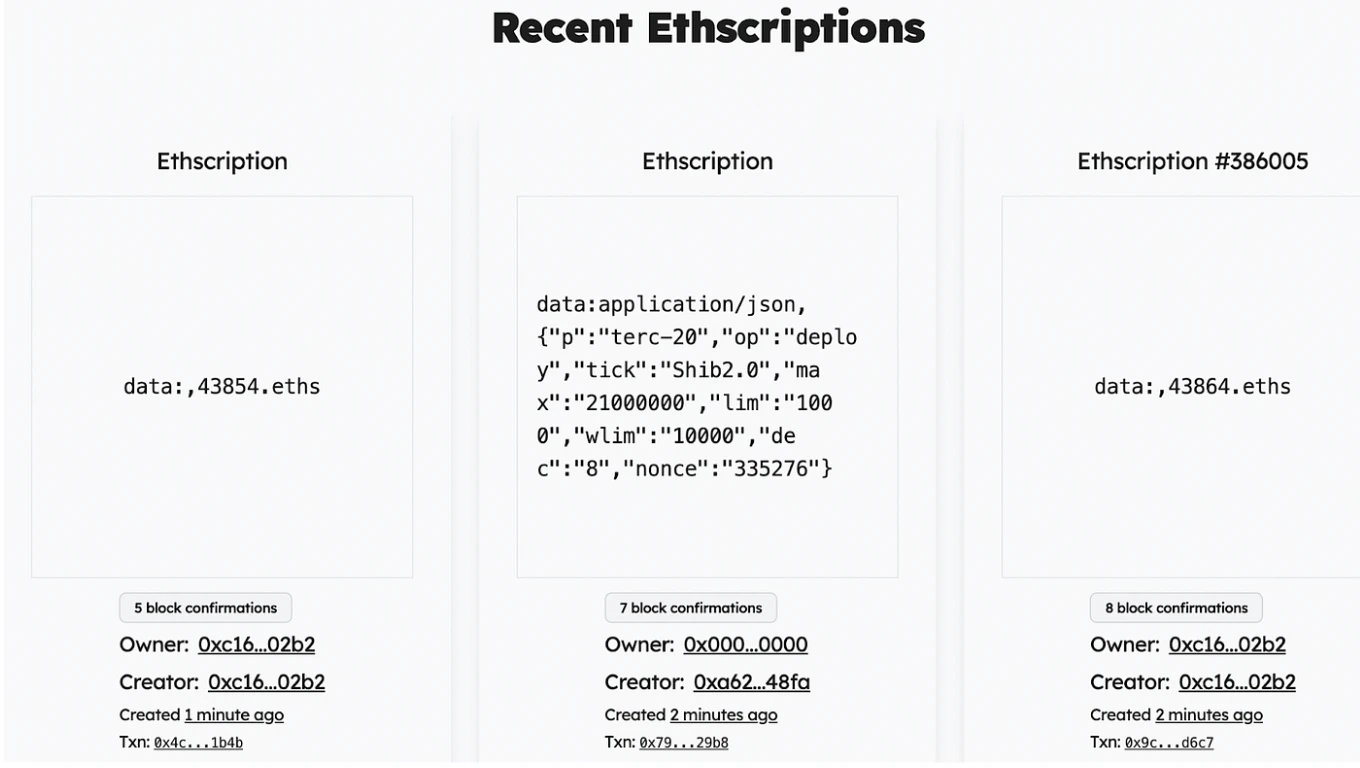Screen dimensions: 1360x768
Task: Open the data:,43854.eths ethscription preview
Action: pos(222,386)
